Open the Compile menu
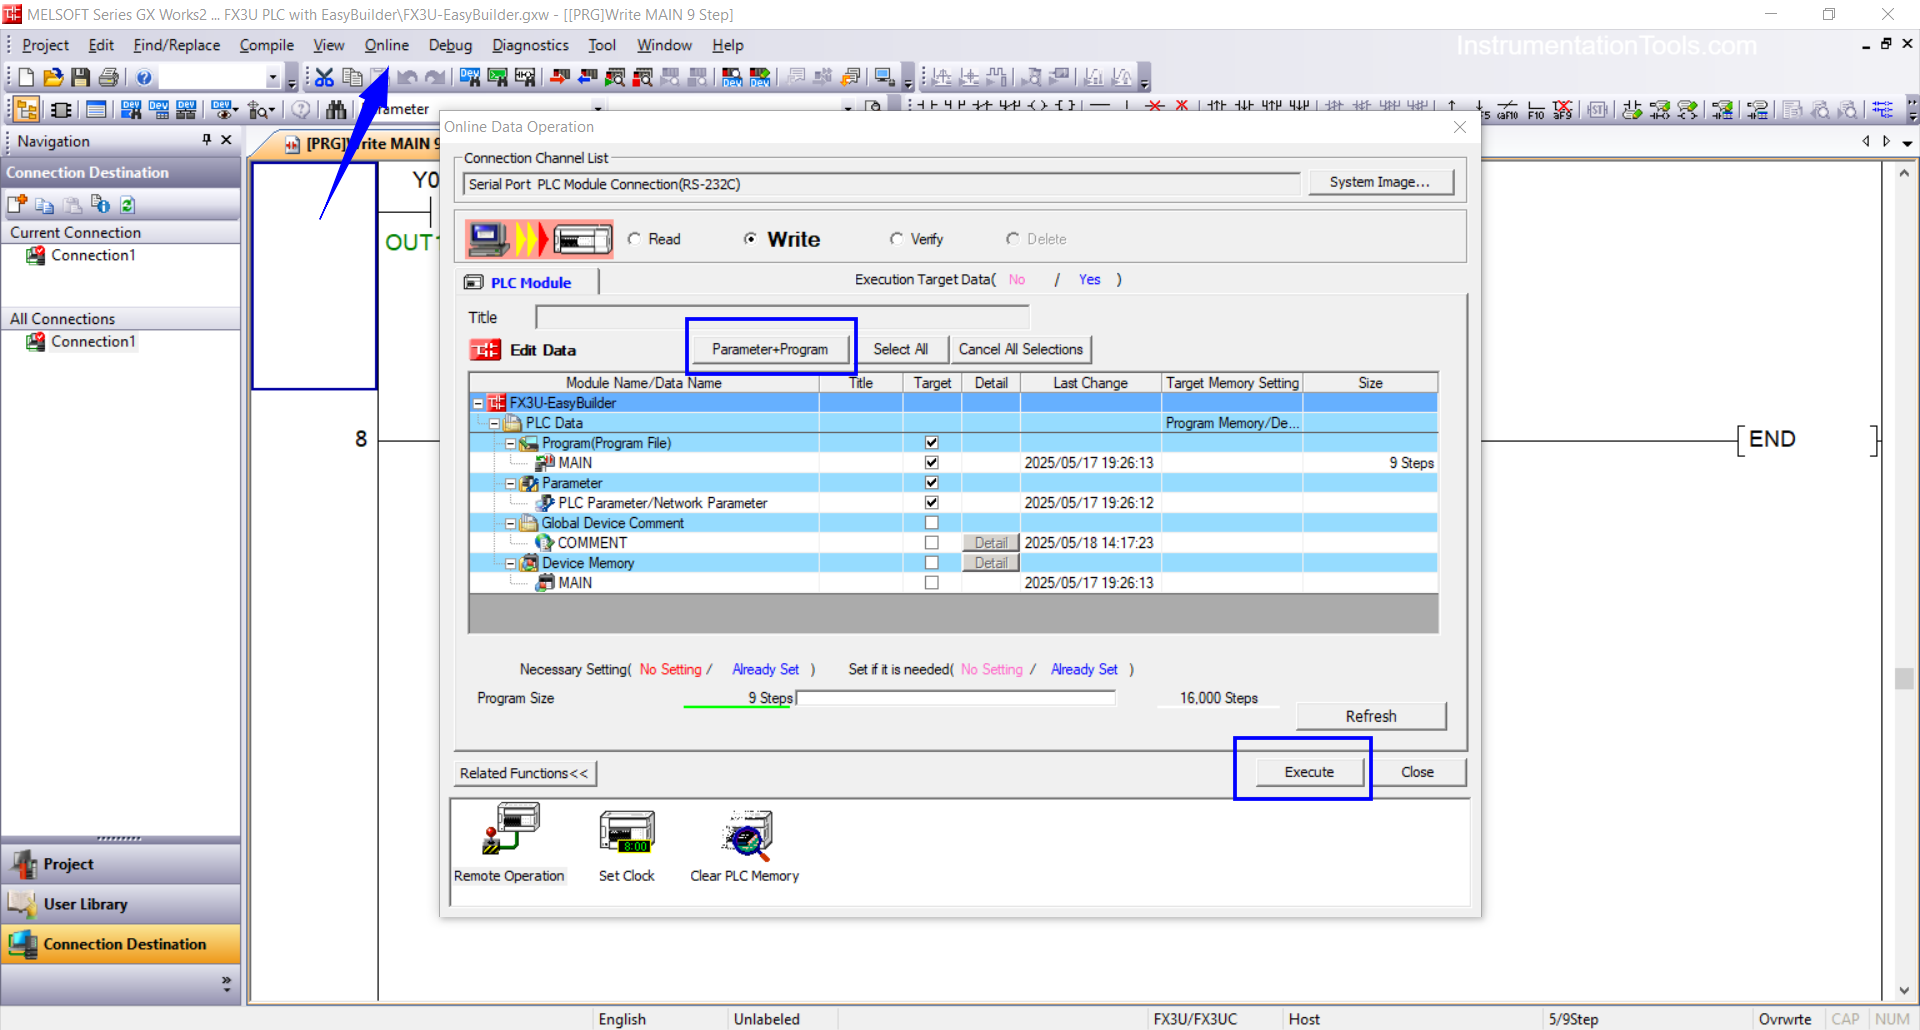This screenshot has height=1030, width=1920. pyautogui.click(x=266, y=45)
